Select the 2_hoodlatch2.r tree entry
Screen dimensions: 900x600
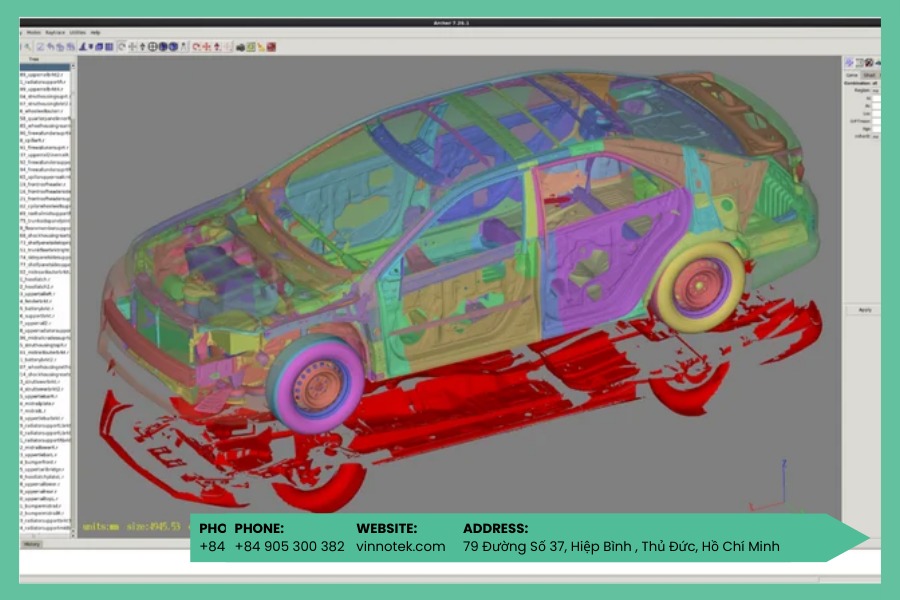click(x=37, y=287)
